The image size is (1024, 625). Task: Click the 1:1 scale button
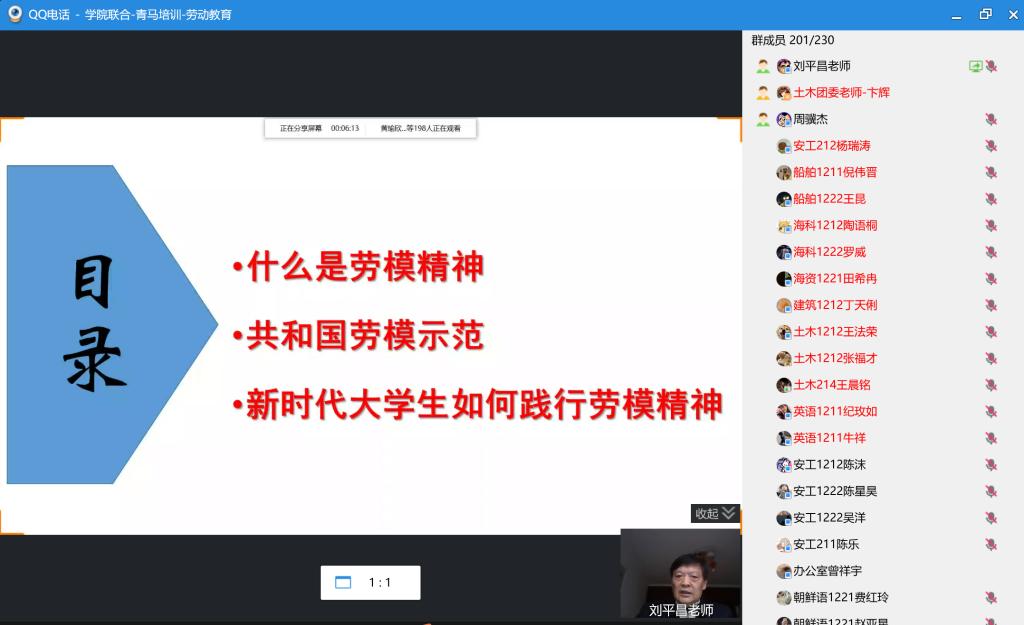click(380, 582)
